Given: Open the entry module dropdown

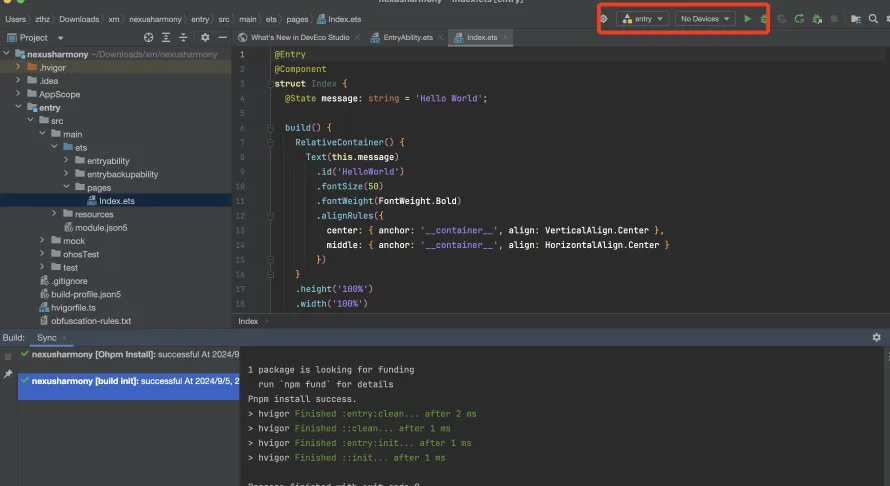Looking at the screenshot, I should click(642, 18).
